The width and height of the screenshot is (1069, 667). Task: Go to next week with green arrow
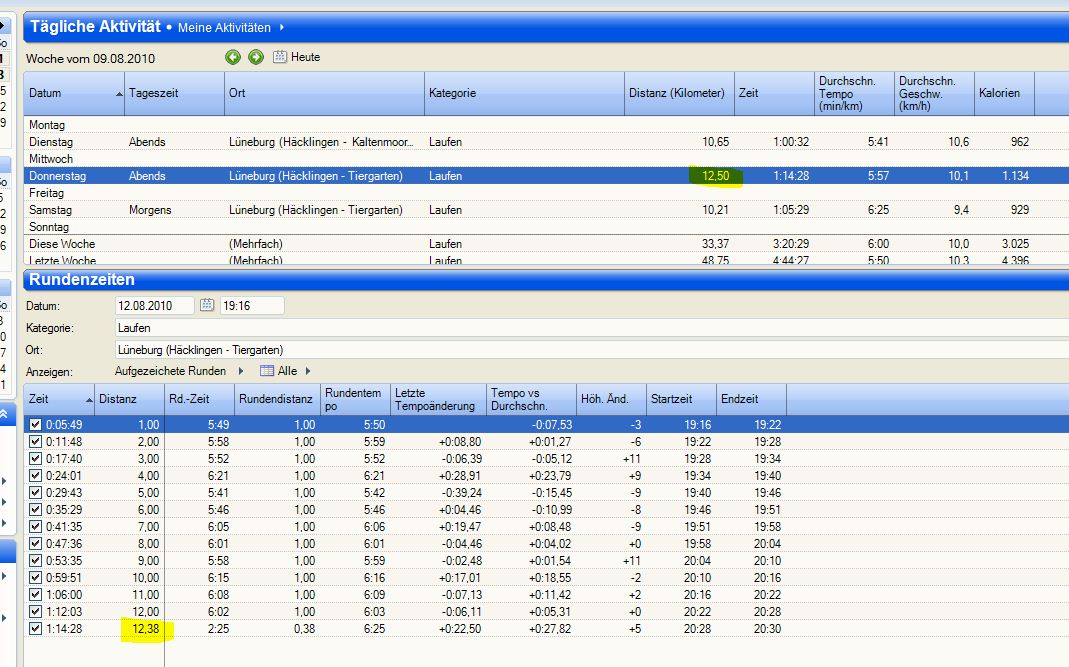point(256,57)
